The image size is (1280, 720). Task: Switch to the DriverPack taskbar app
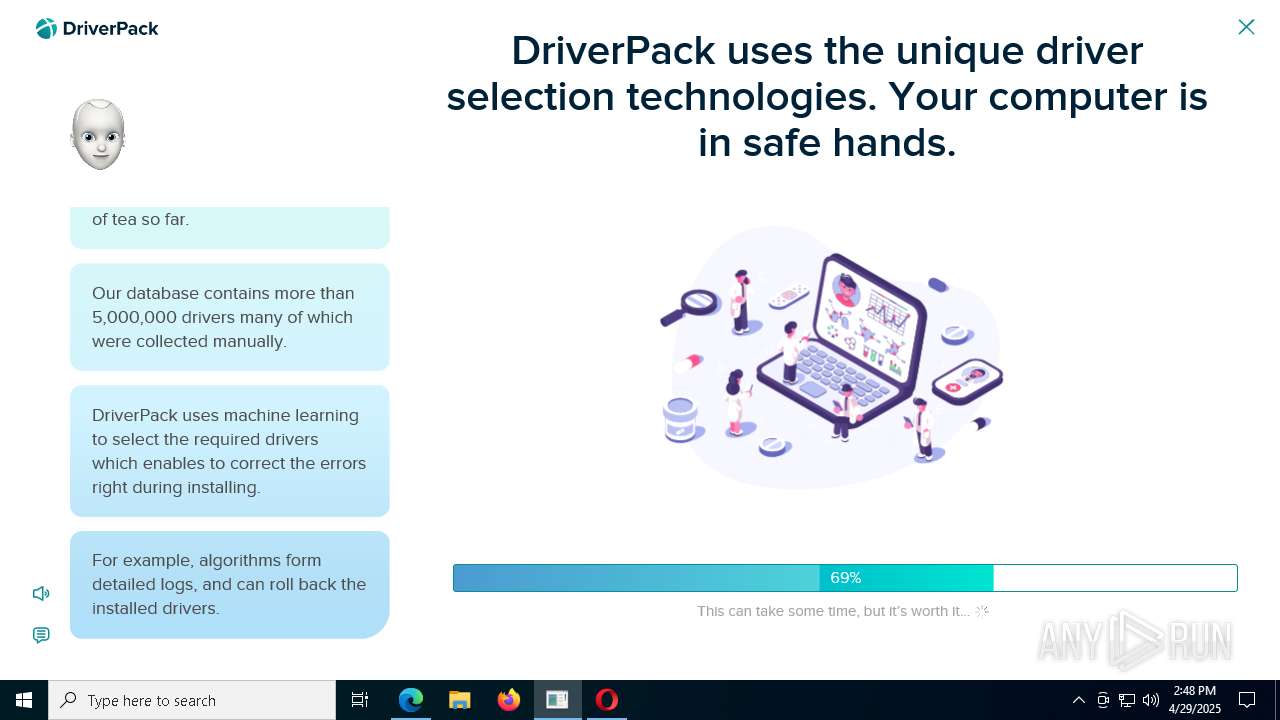point(557,700)
